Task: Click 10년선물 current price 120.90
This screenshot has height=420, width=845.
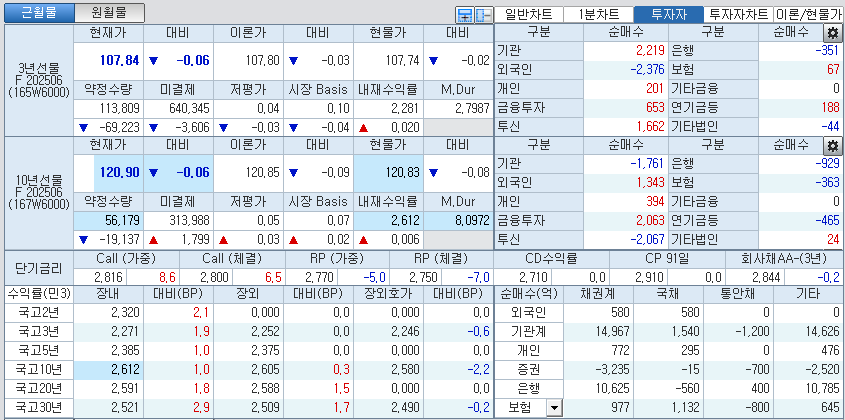Action: 119,173
